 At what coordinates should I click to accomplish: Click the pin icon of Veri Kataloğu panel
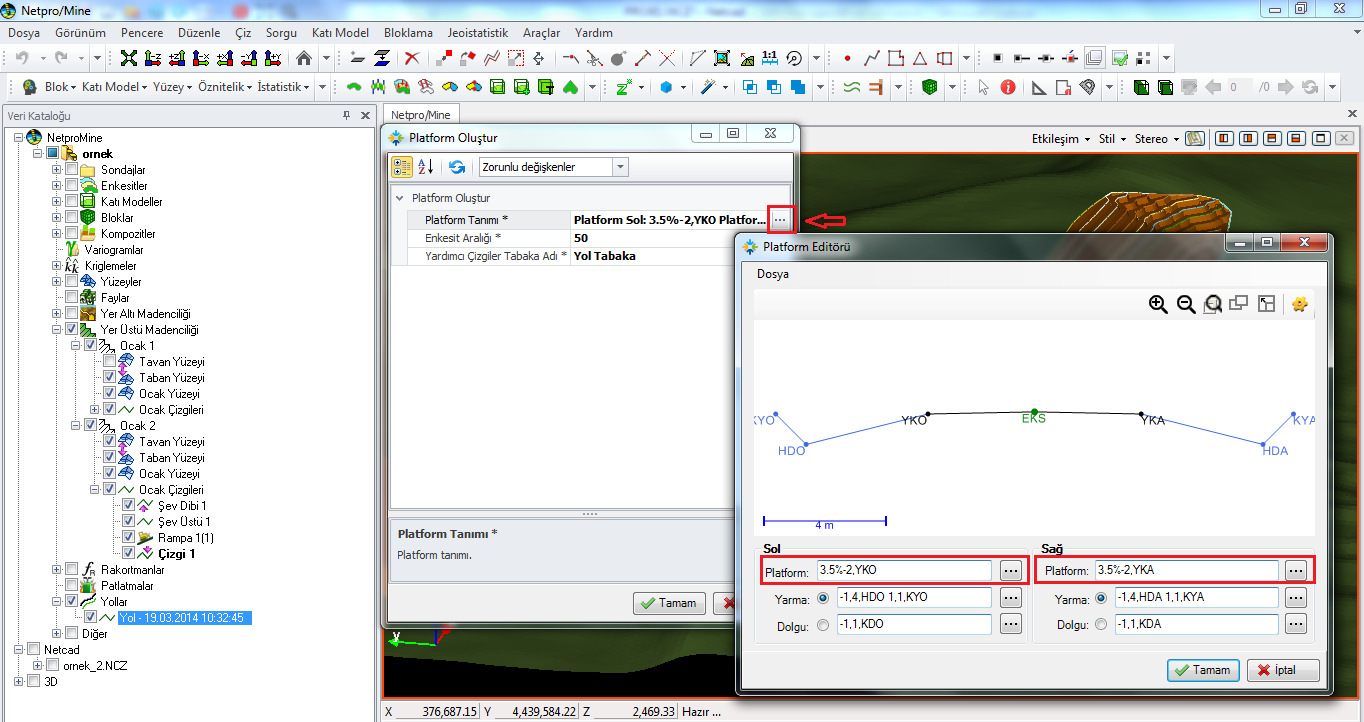click(x=347, y=116)
